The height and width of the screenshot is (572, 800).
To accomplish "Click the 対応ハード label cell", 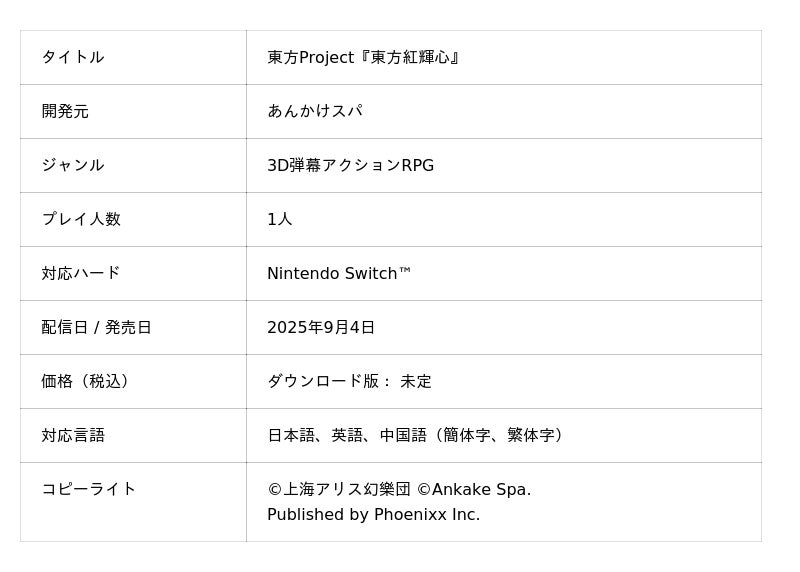I will coord(81,274).
